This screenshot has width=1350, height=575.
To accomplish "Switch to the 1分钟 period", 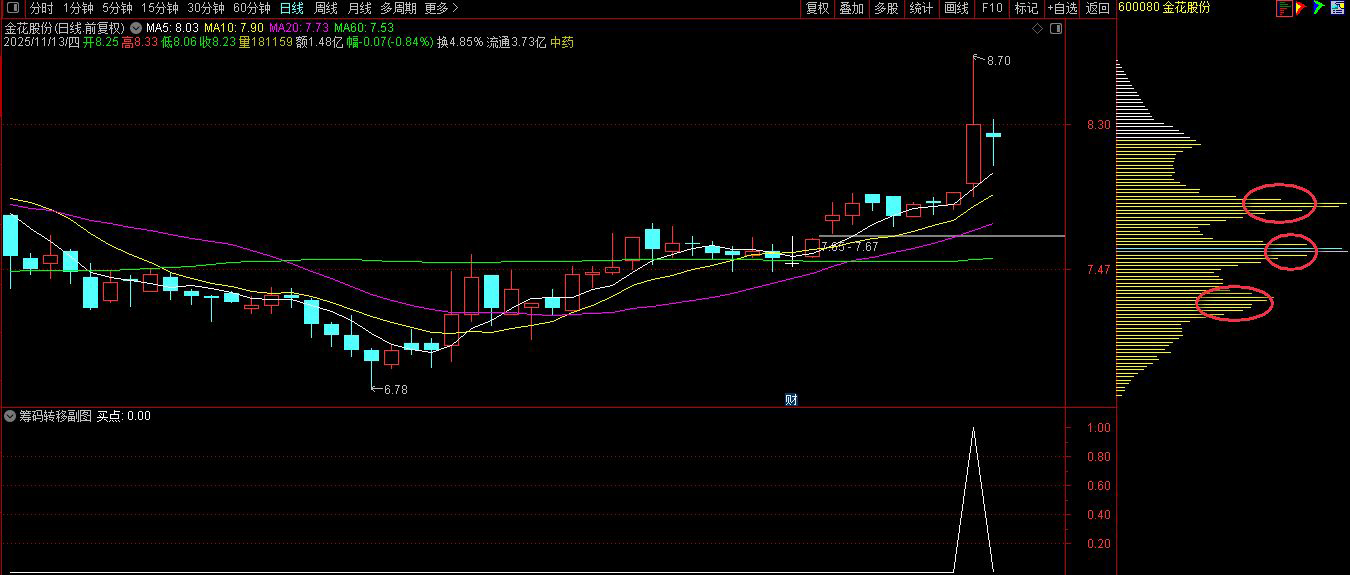I will tap(78, 8).
